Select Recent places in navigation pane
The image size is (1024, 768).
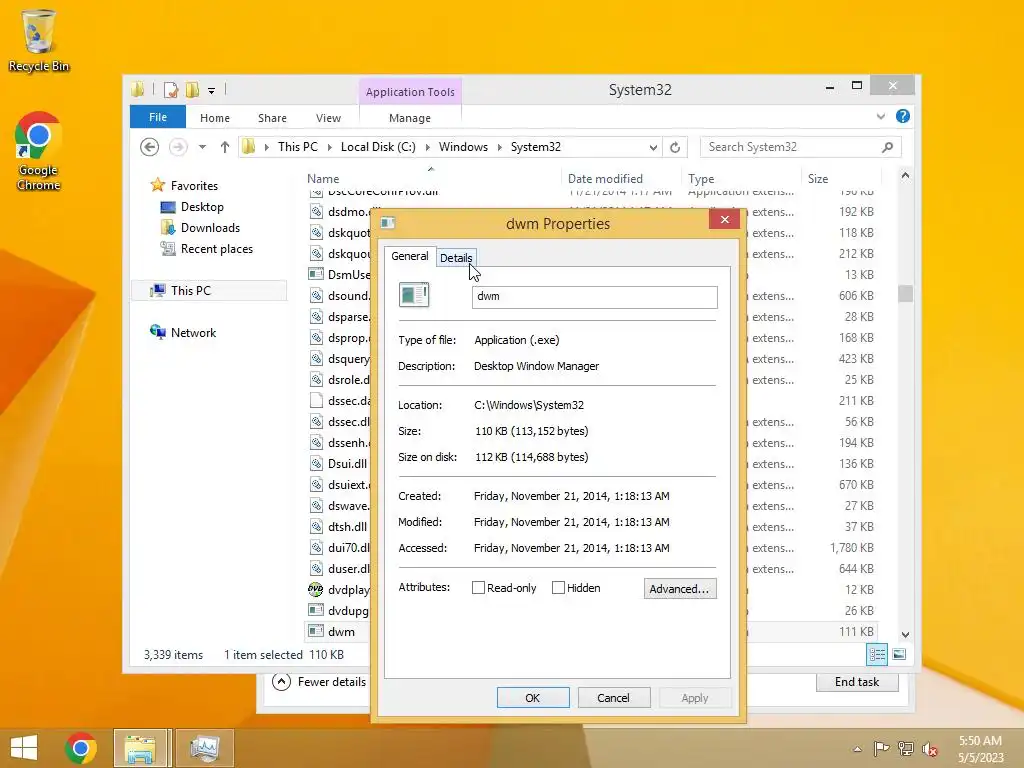click(x=217, y=249)
